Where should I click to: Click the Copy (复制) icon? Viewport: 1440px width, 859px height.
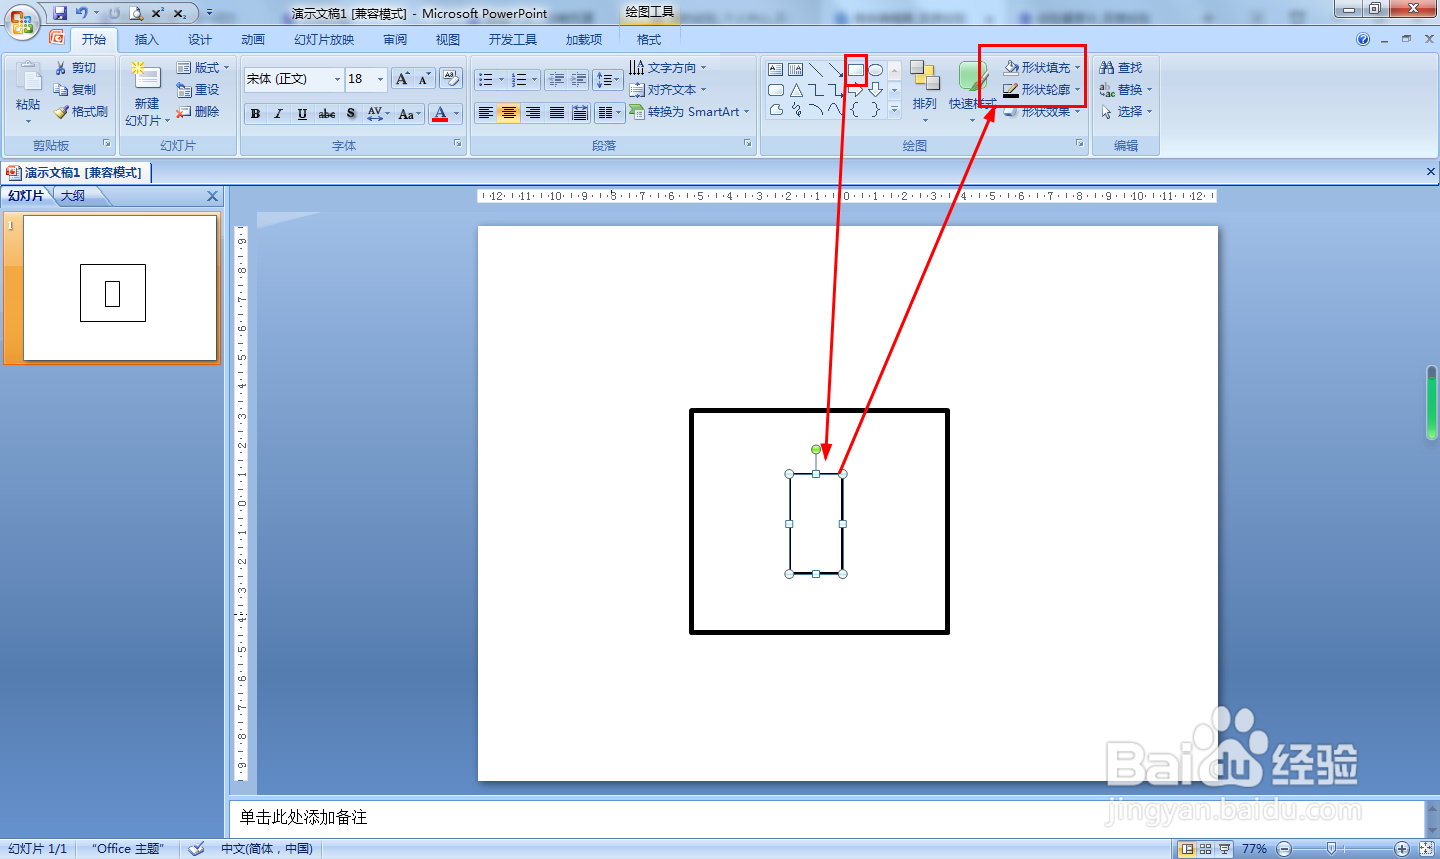(61, 90)
